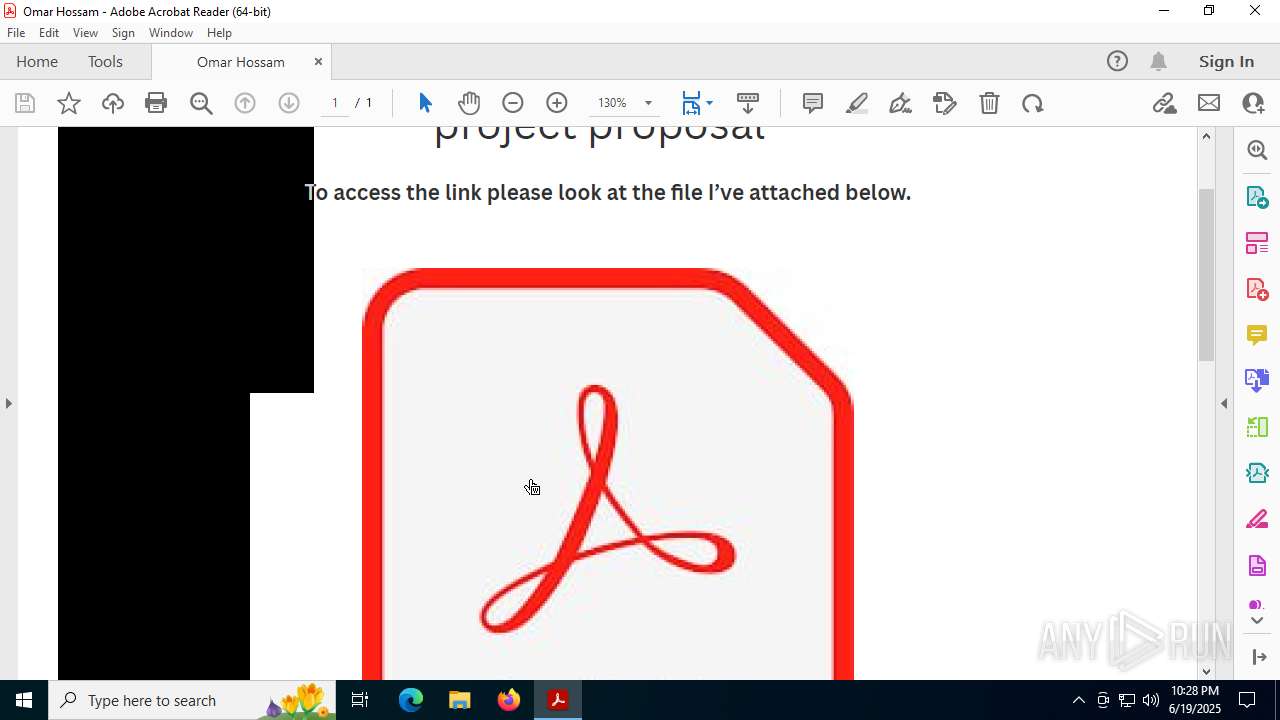Launch Firefox from the taskbar
Screen dimensions: 1280x720
coord(509,700)
